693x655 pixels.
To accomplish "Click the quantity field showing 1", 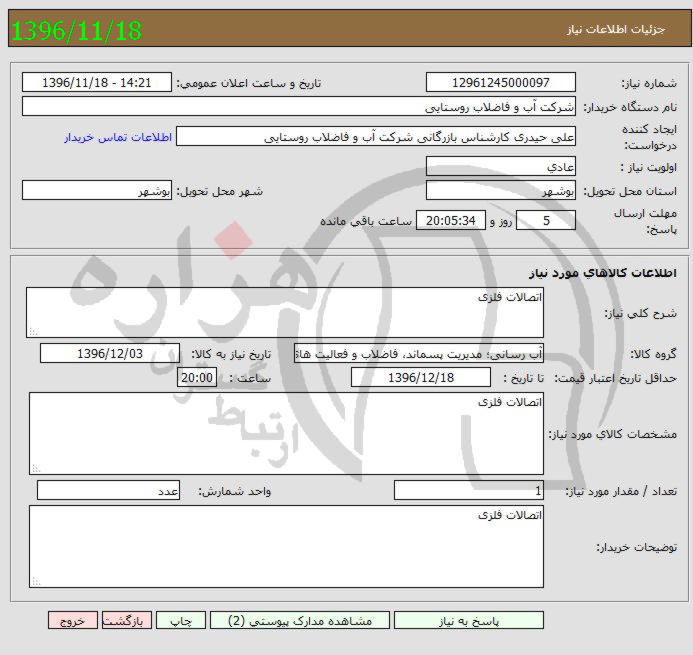I will 469,491.
